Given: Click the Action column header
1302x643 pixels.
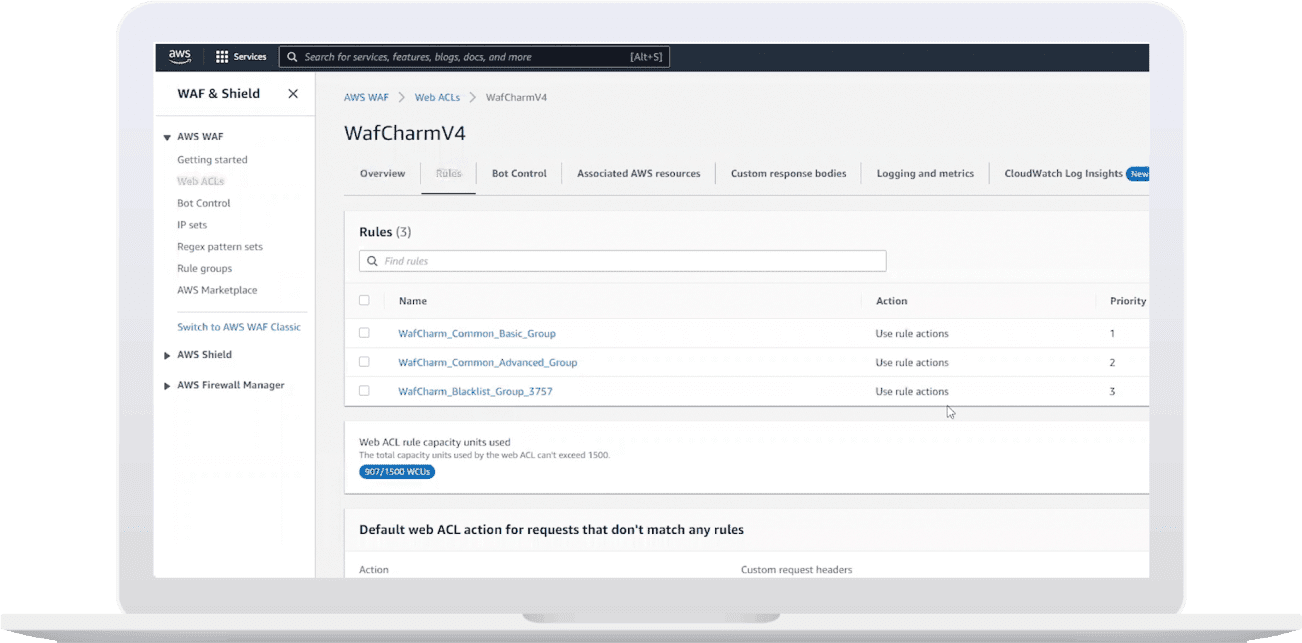Looking at the screenshot, I should (891, 301).
